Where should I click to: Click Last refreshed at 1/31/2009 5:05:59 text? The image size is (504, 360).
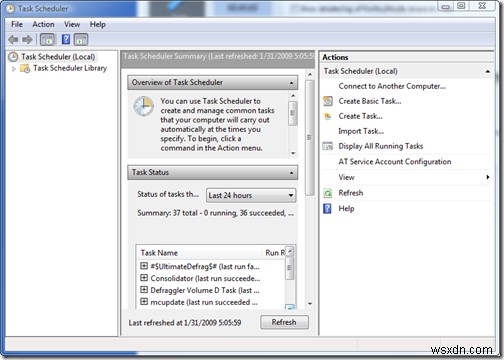pyautogui.click(x=185, y=323)
